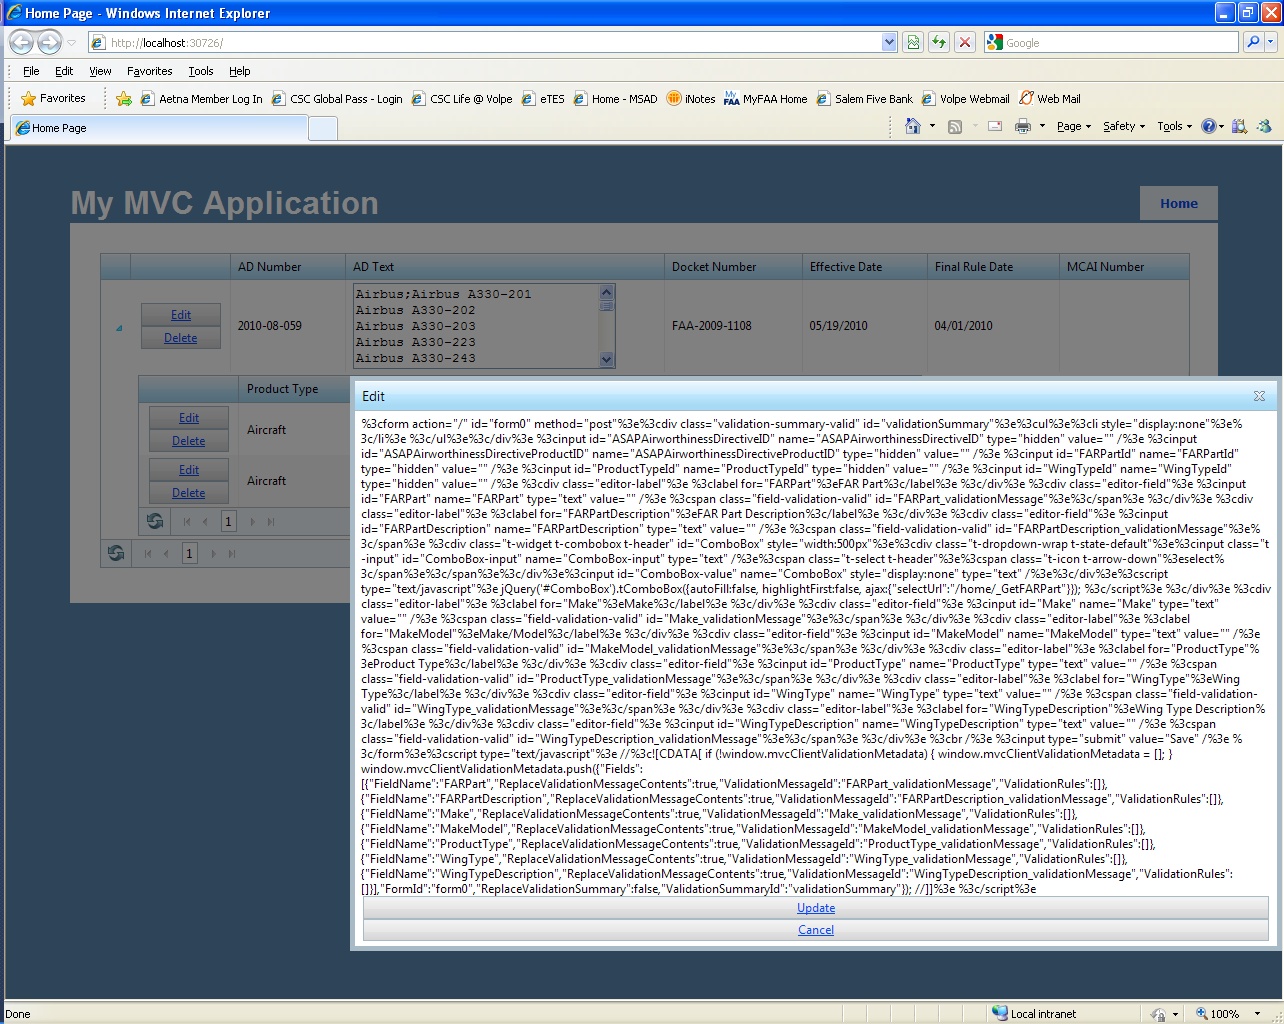Click the AD Text list scroll down arrow
This screenshot has height=1024, width=1284.
click(606, 359)
